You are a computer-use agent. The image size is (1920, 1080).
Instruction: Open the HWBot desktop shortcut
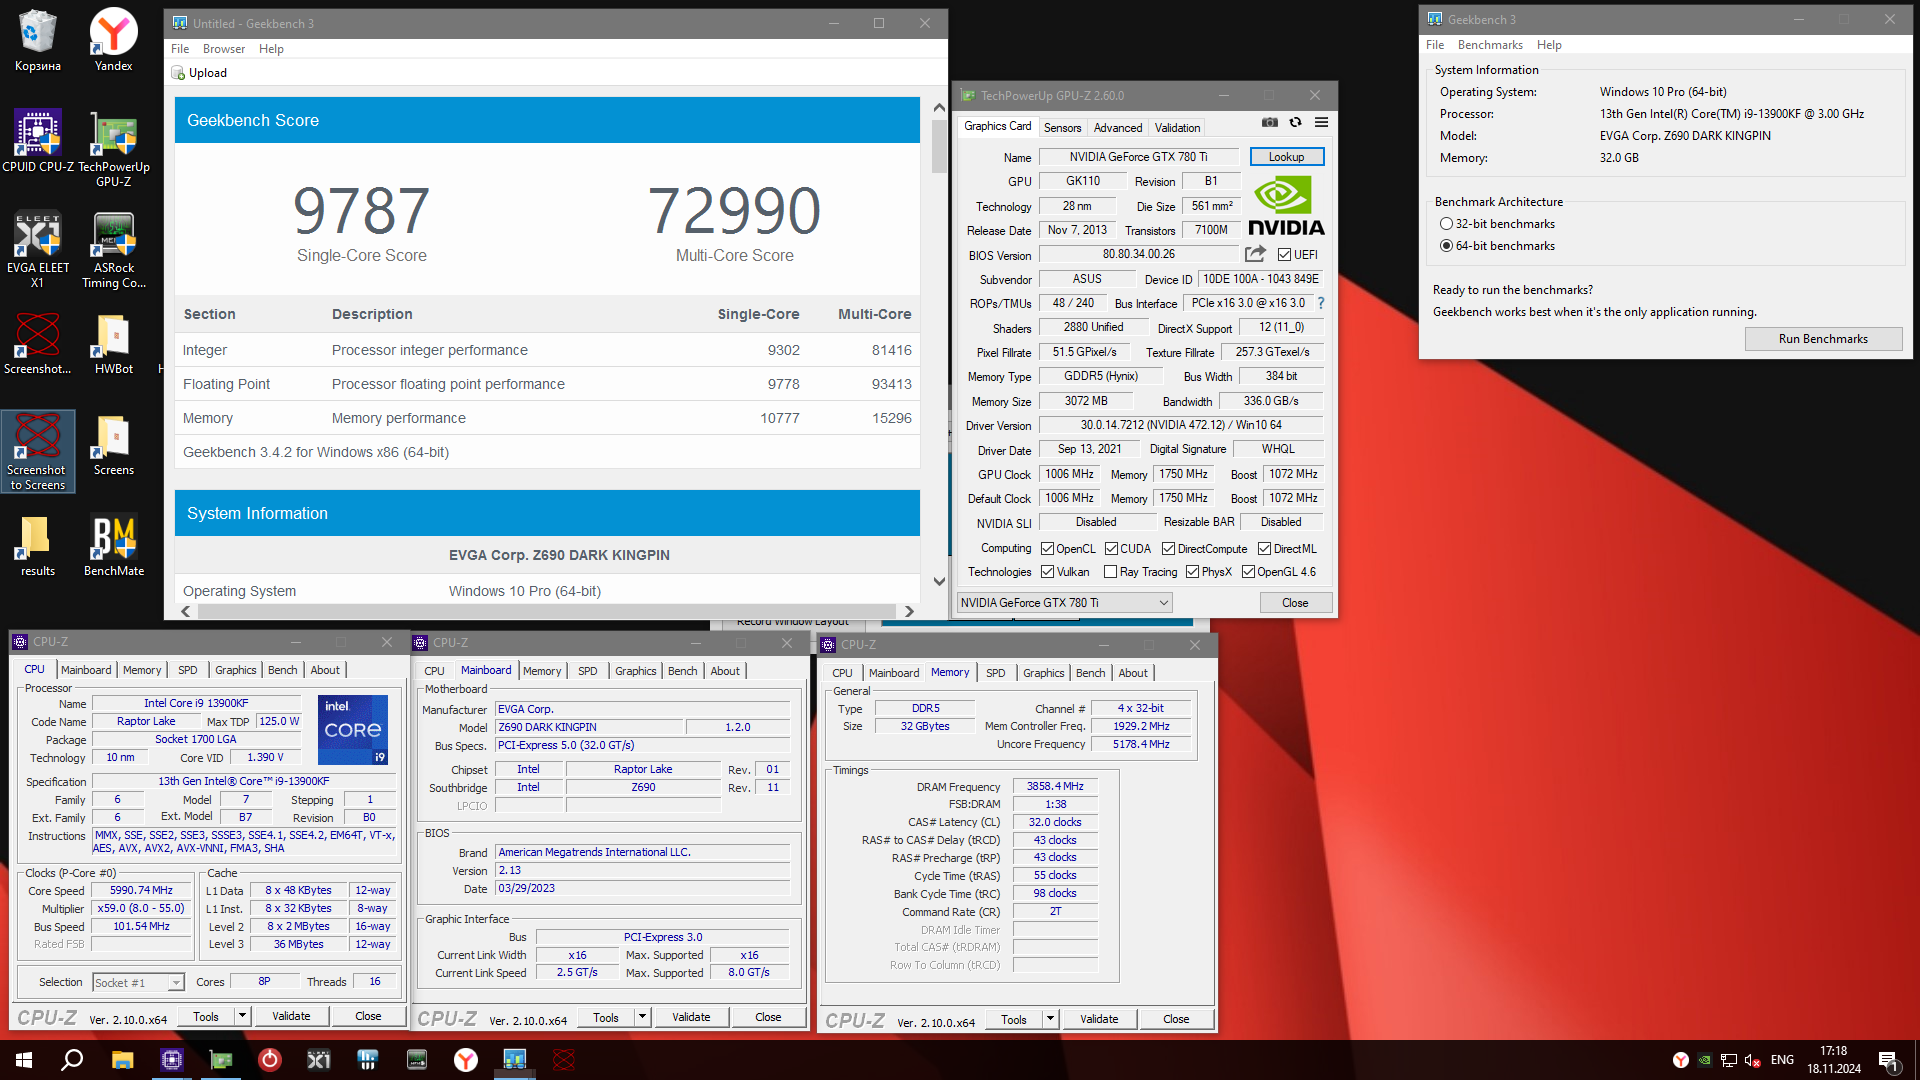[x=114, y=343]
